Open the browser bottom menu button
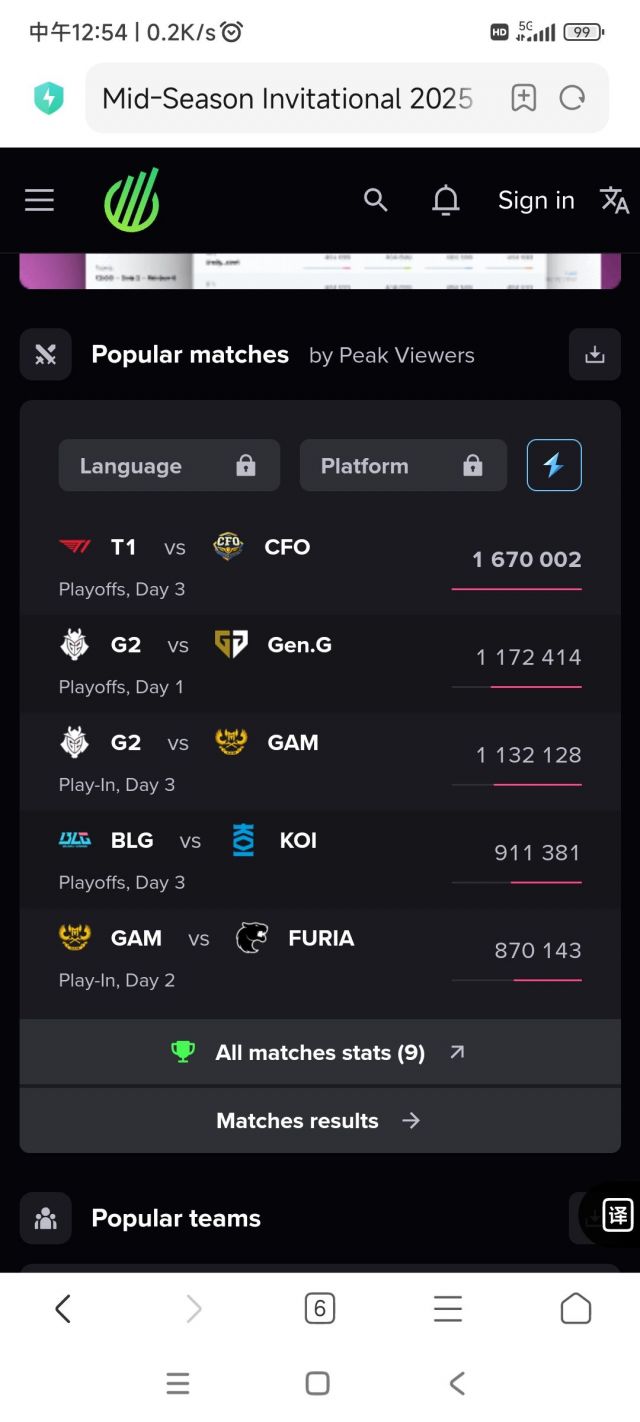 click(x=447, y=1308)
